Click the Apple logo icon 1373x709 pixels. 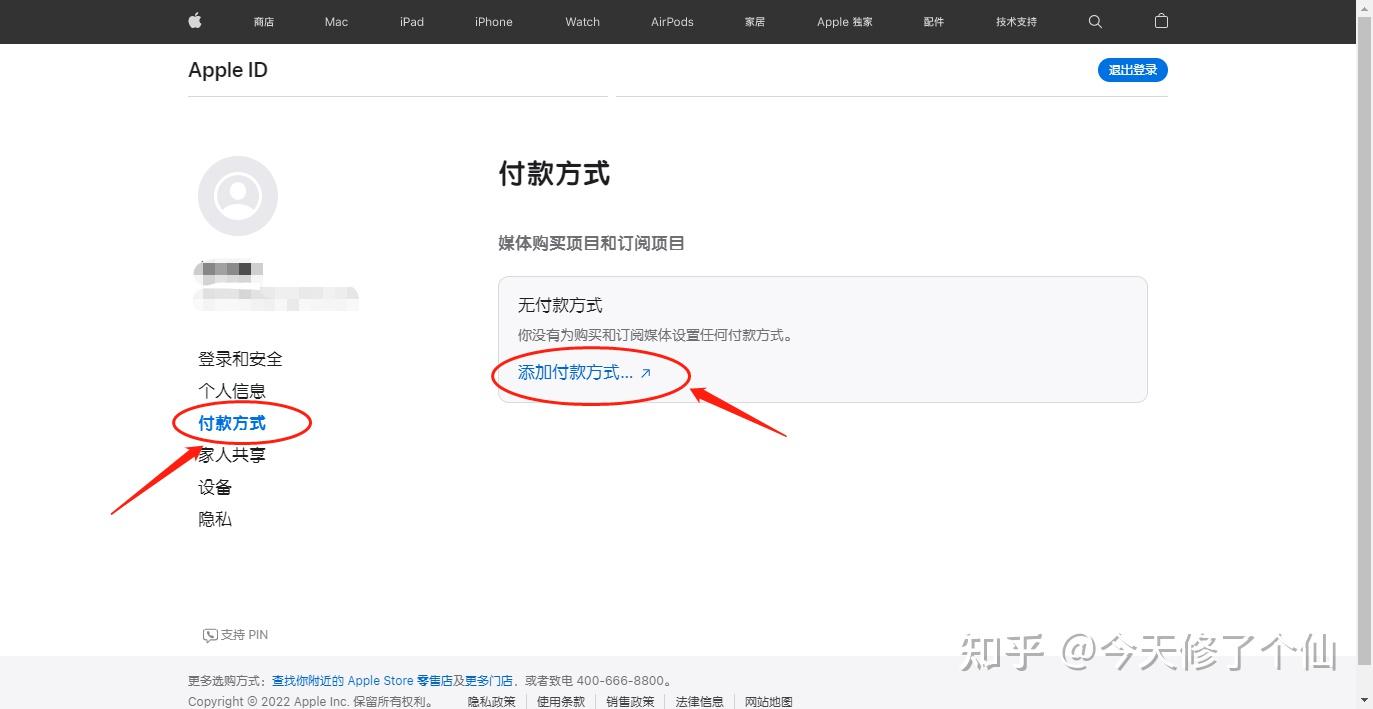point(195,21)
